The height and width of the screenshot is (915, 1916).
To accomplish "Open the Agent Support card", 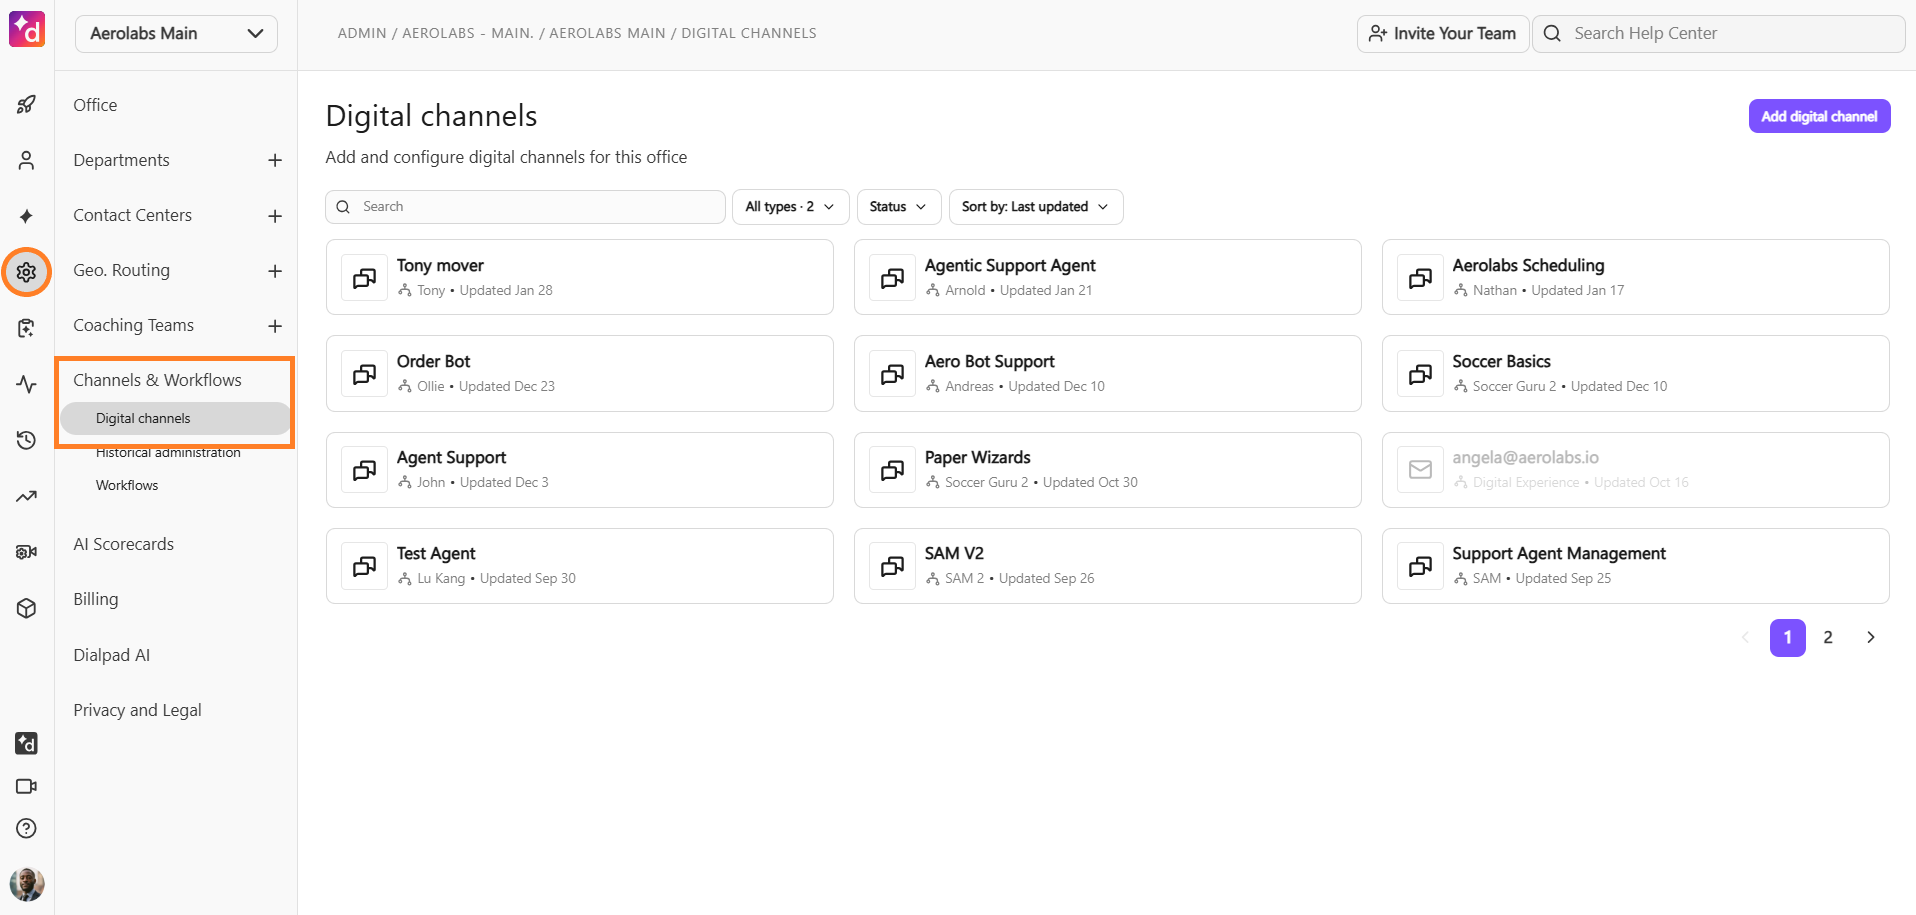I will tap(579, 469).
